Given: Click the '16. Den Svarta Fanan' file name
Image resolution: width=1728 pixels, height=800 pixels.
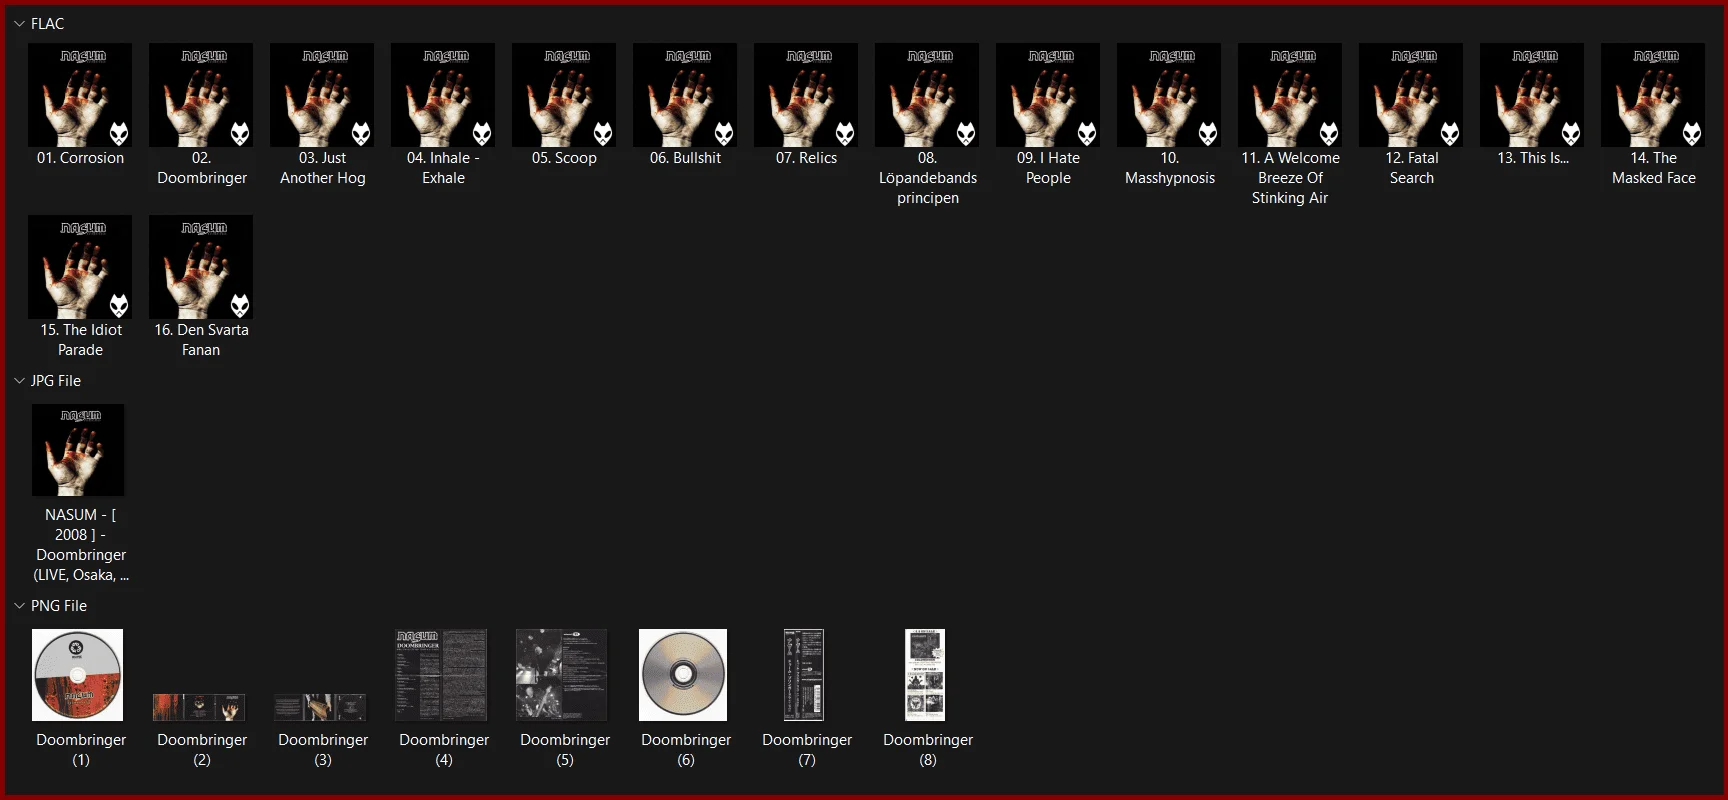Looking at the screenshot, I should coord(201,340).
